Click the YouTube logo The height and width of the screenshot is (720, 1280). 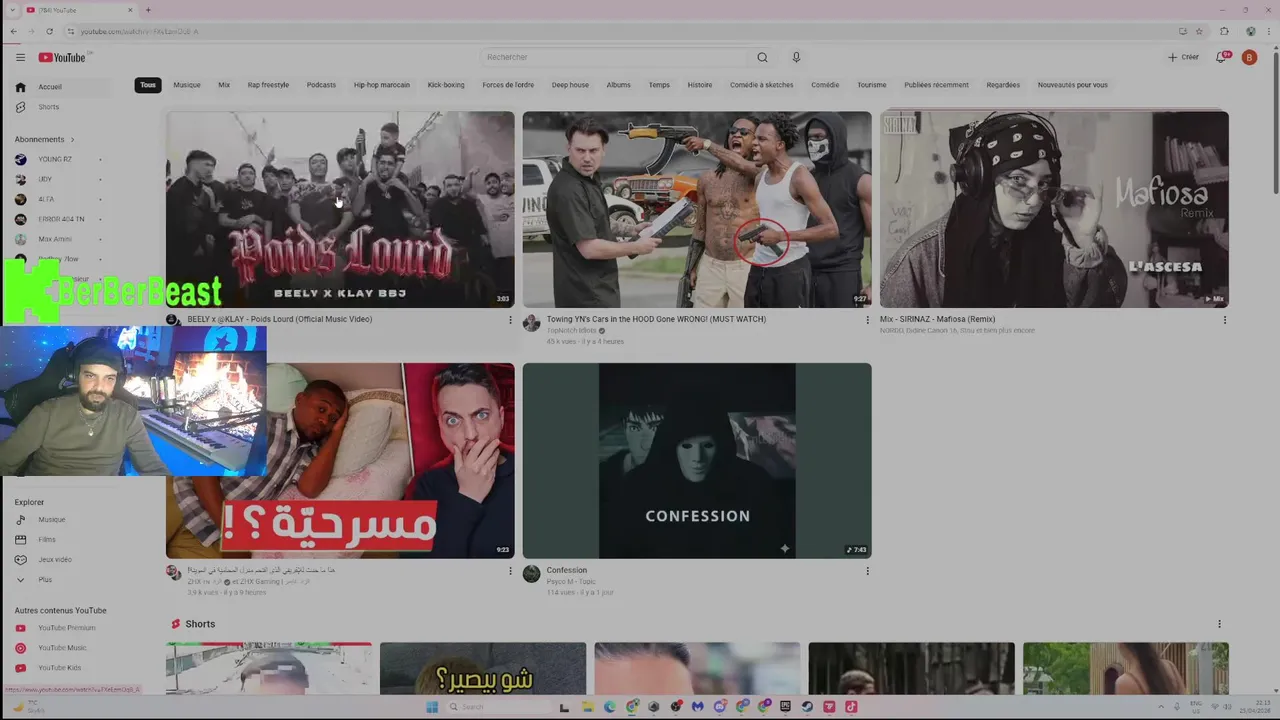[64, 57]
